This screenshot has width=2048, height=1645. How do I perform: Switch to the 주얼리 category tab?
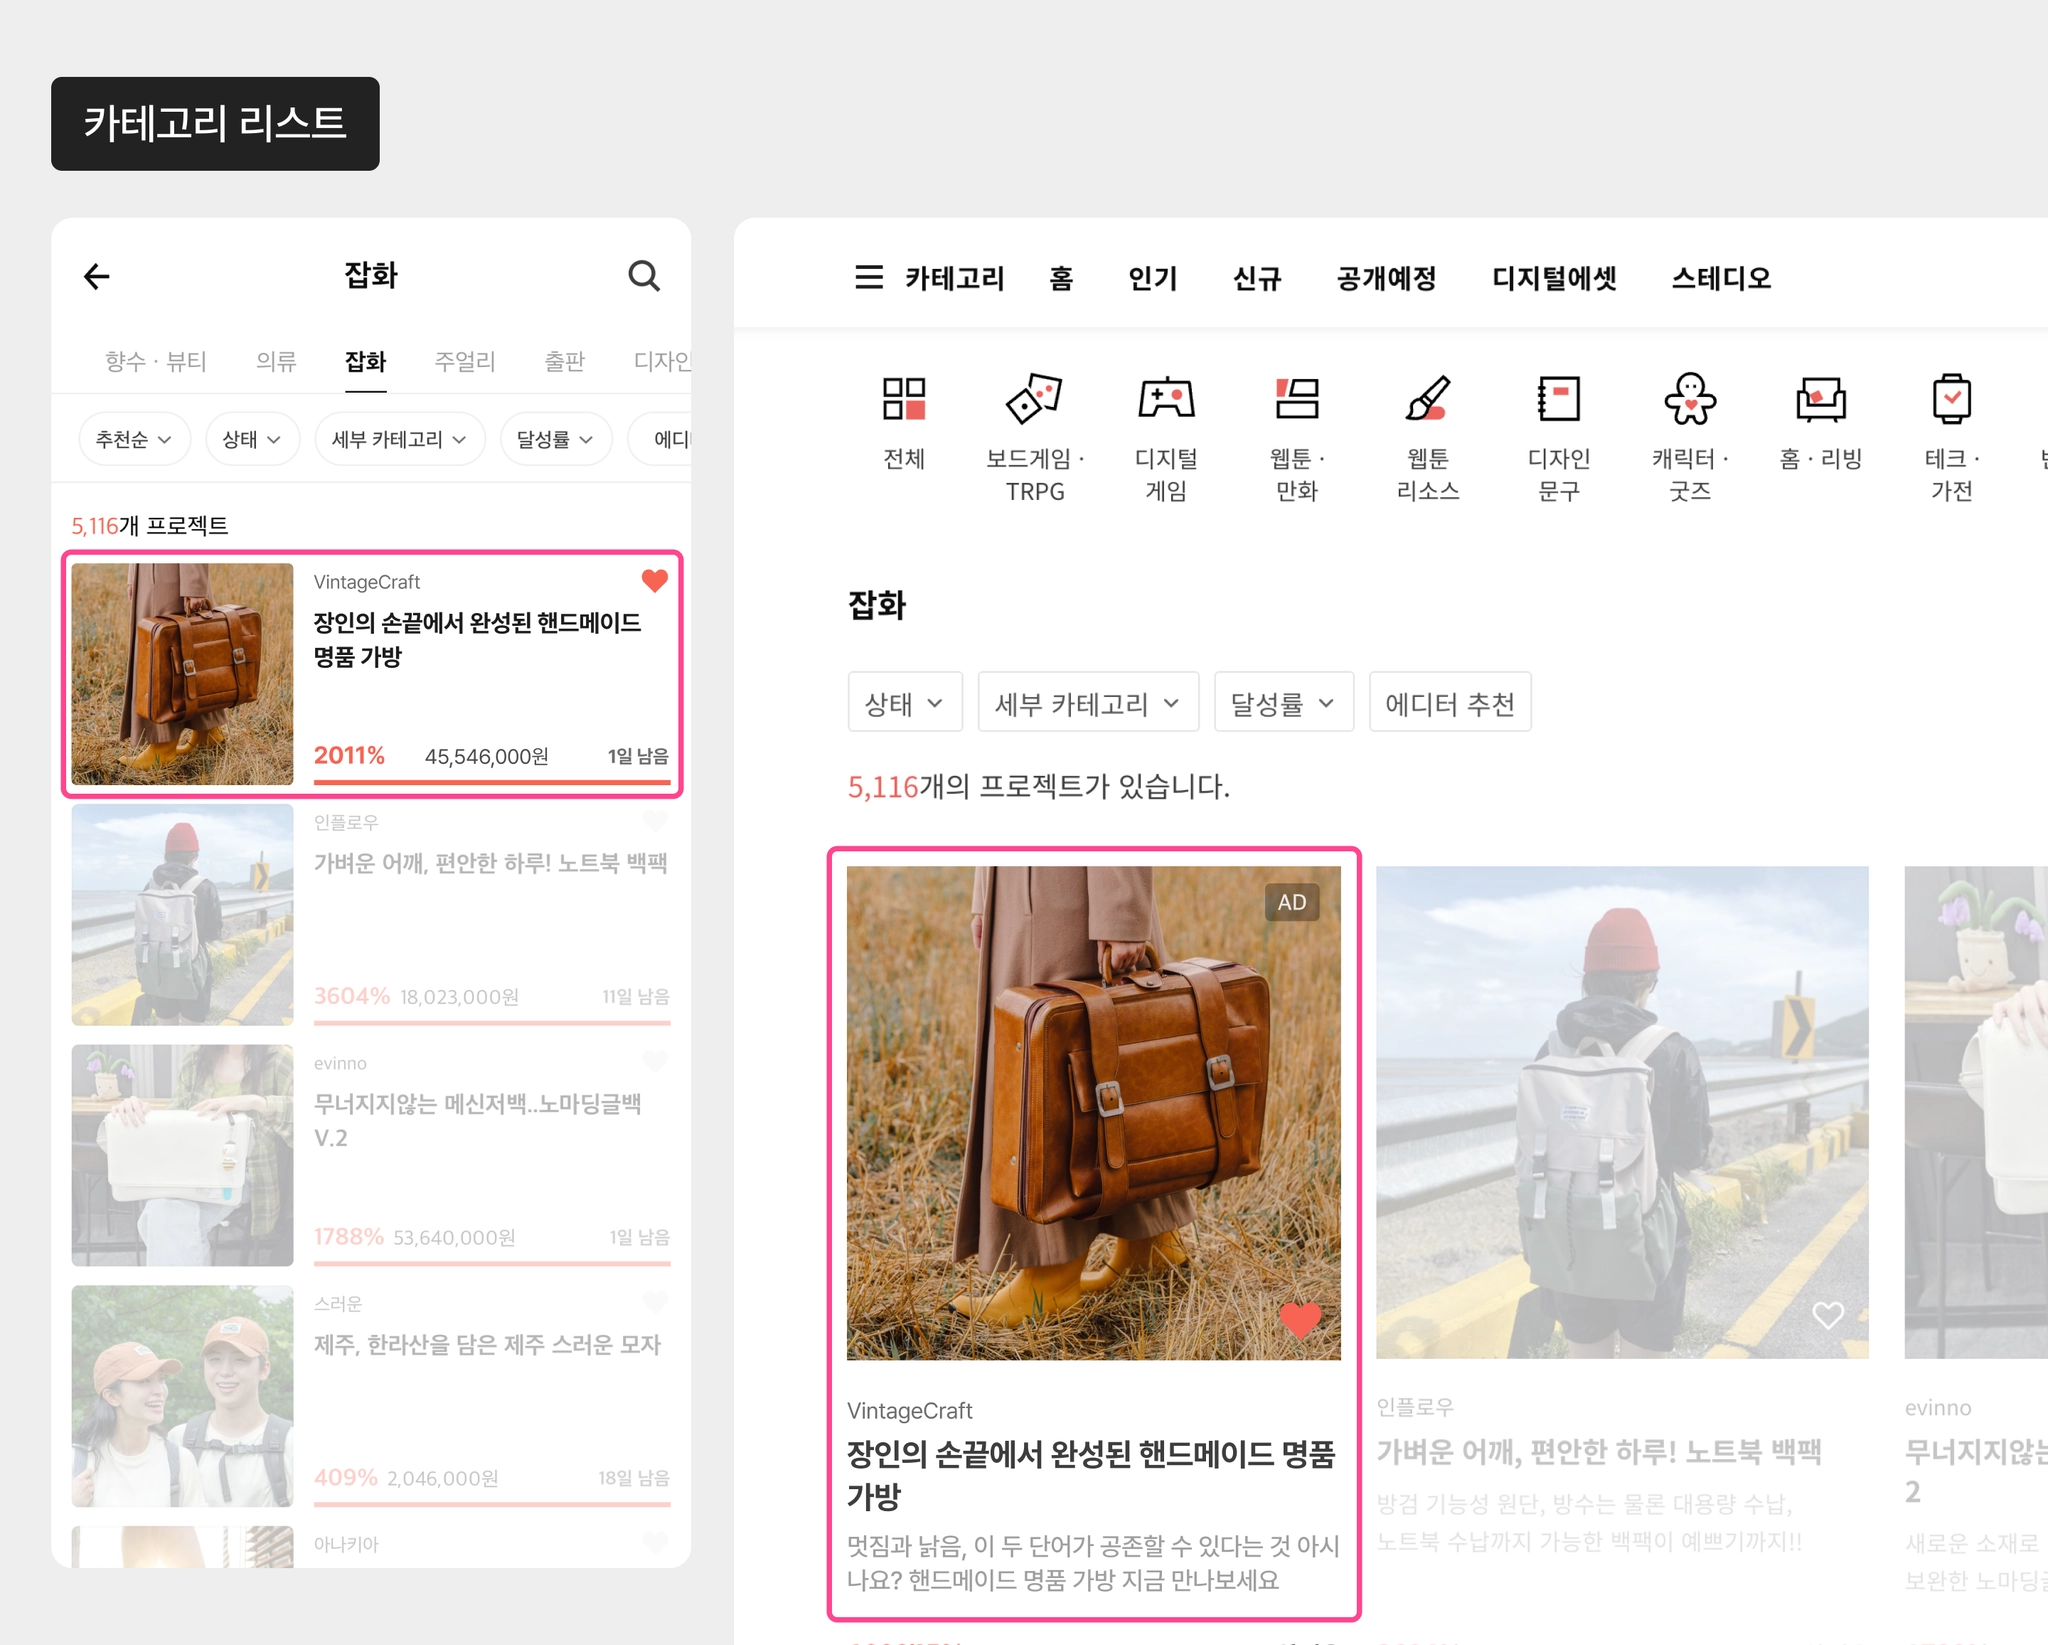pyautogui.click(x=465, y=361)
